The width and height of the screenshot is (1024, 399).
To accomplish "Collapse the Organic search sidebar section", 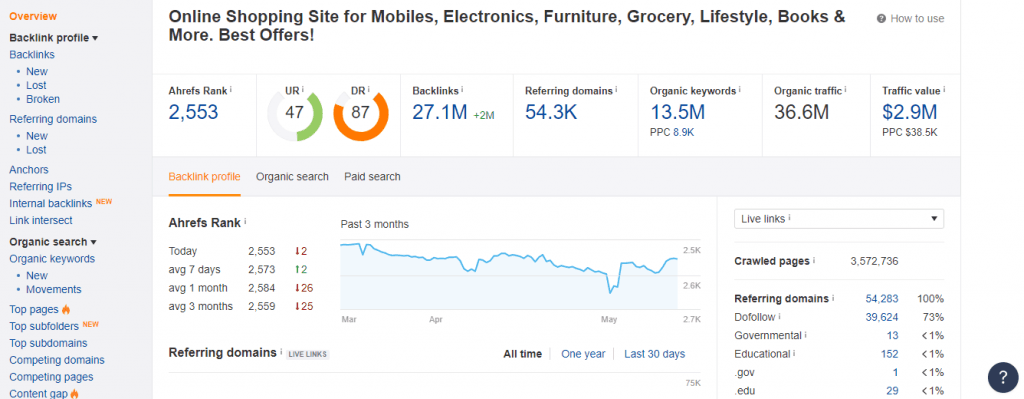I will coord(53,242).
